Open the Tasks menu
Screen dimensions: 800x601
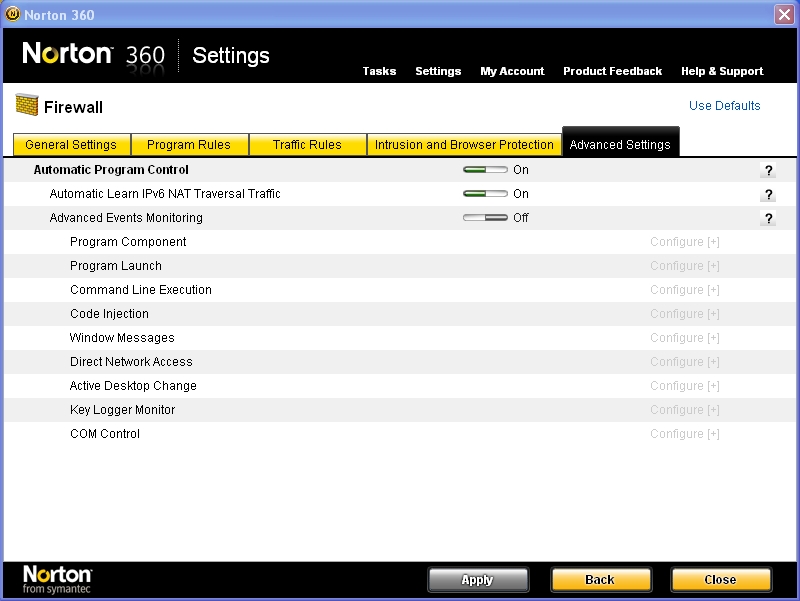point(379,71)
